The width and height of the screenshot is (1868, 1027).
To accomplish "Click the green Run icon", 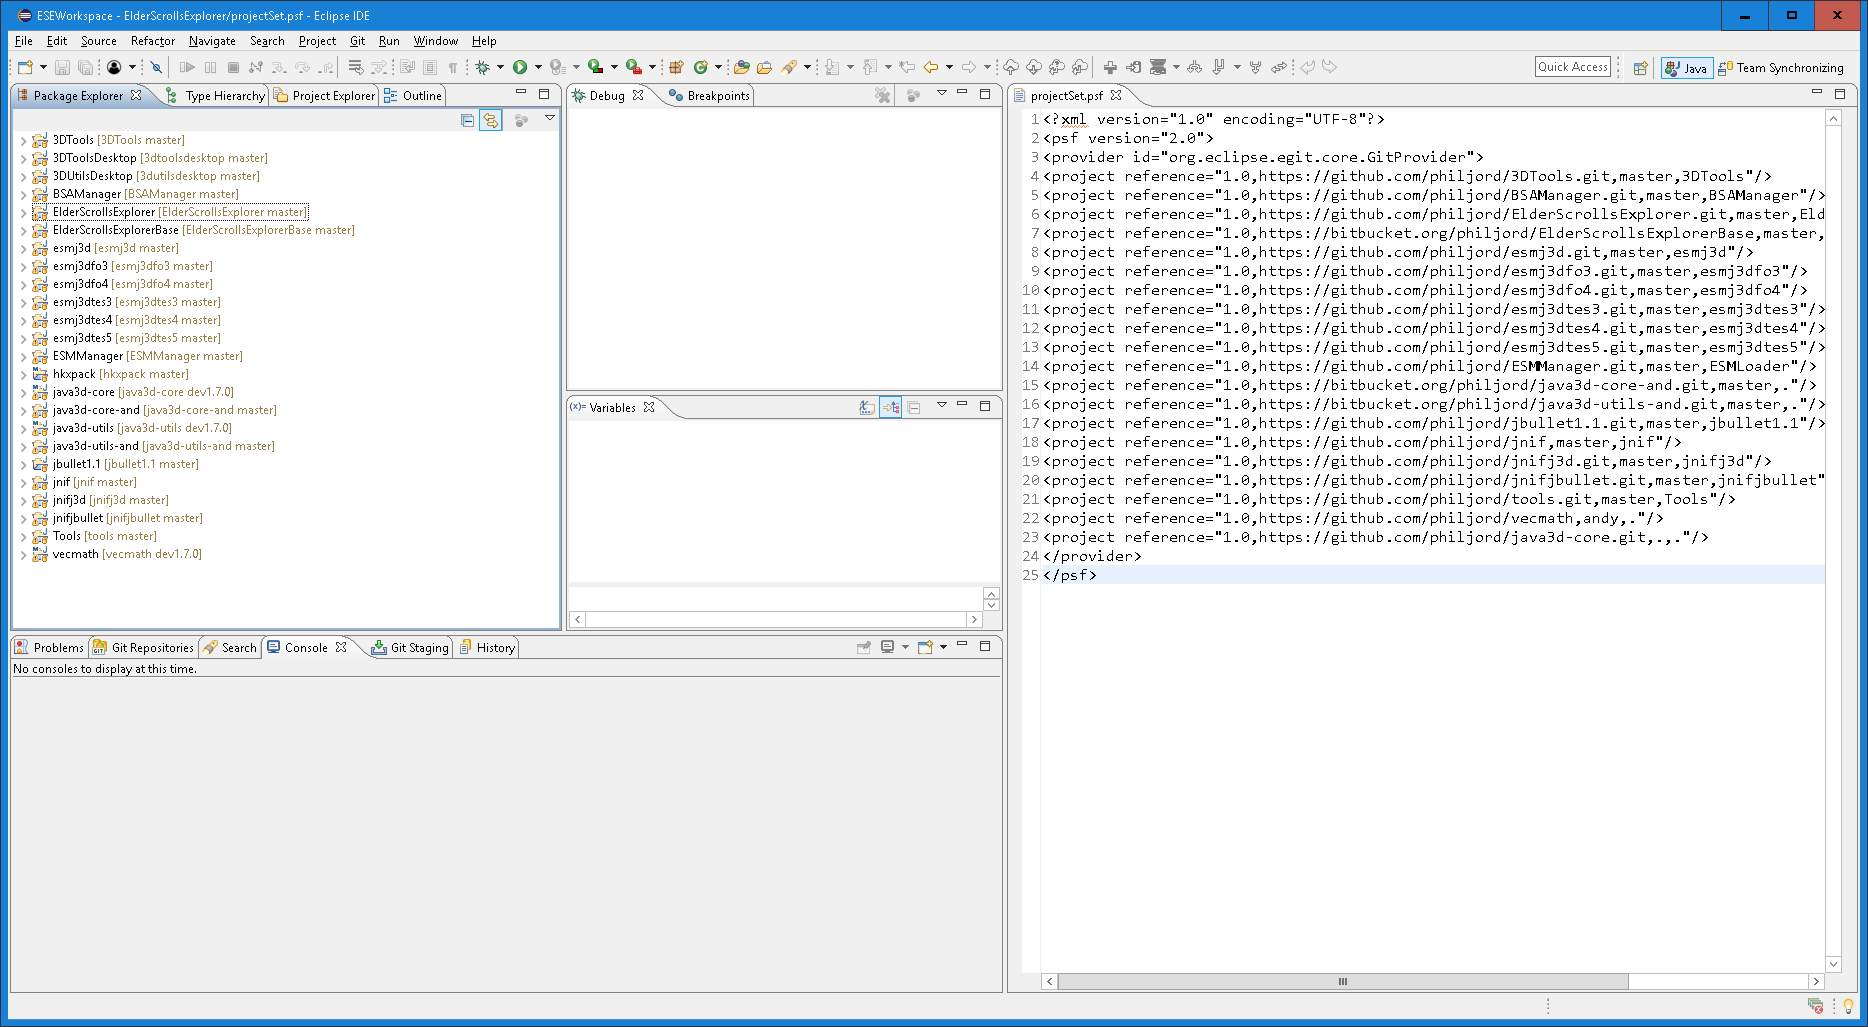I will point(520,67).
